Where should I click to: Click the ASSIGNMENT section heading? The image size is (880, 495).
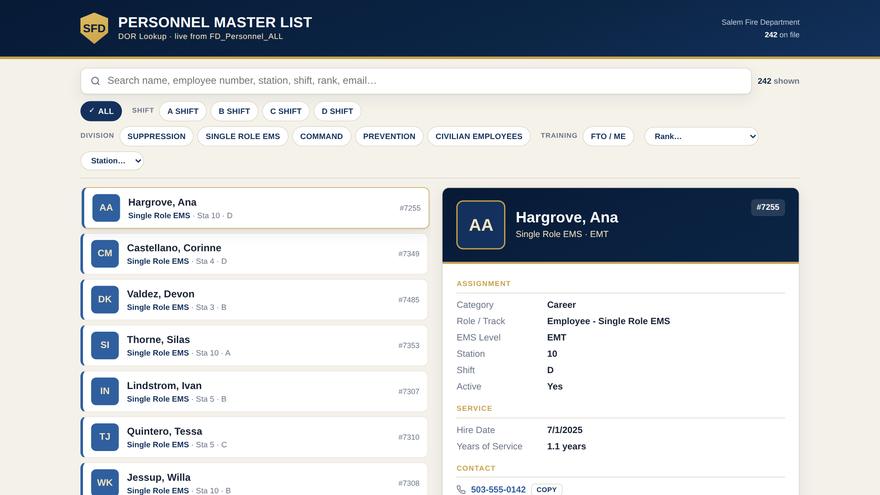(483, 283)
